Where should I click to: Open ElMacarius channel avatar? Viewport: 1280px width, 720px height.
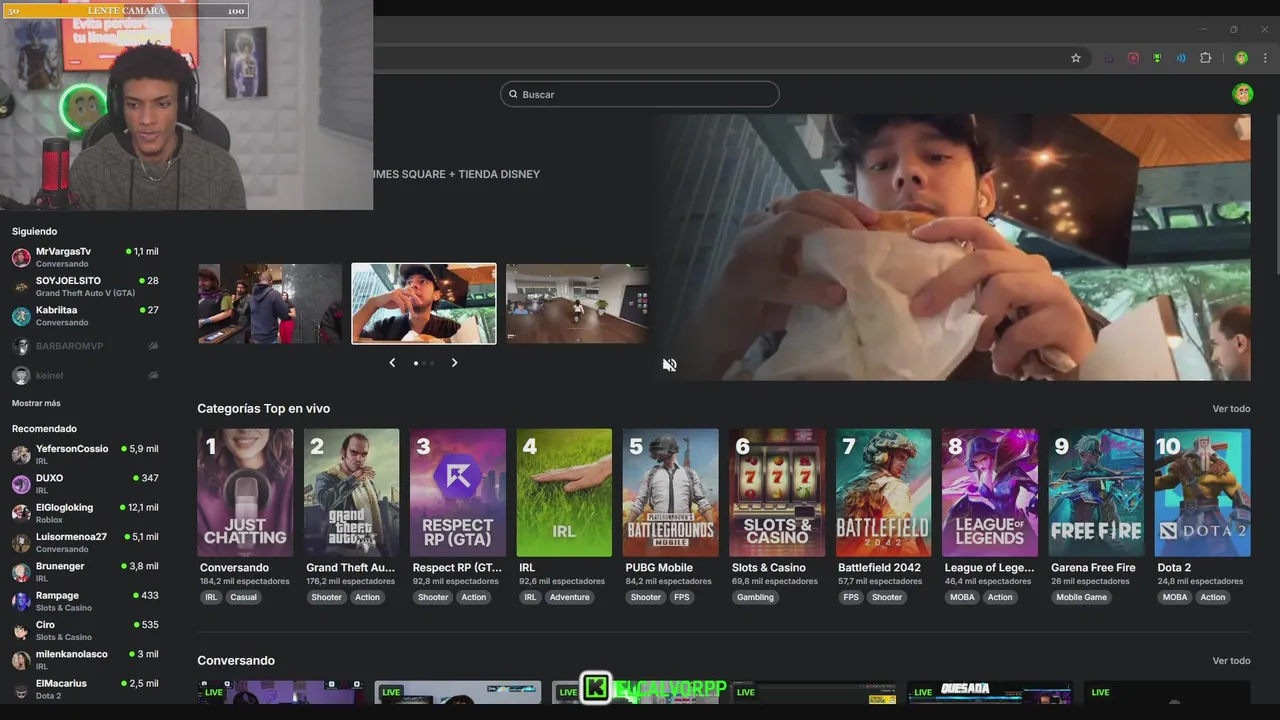click(21, 689)
